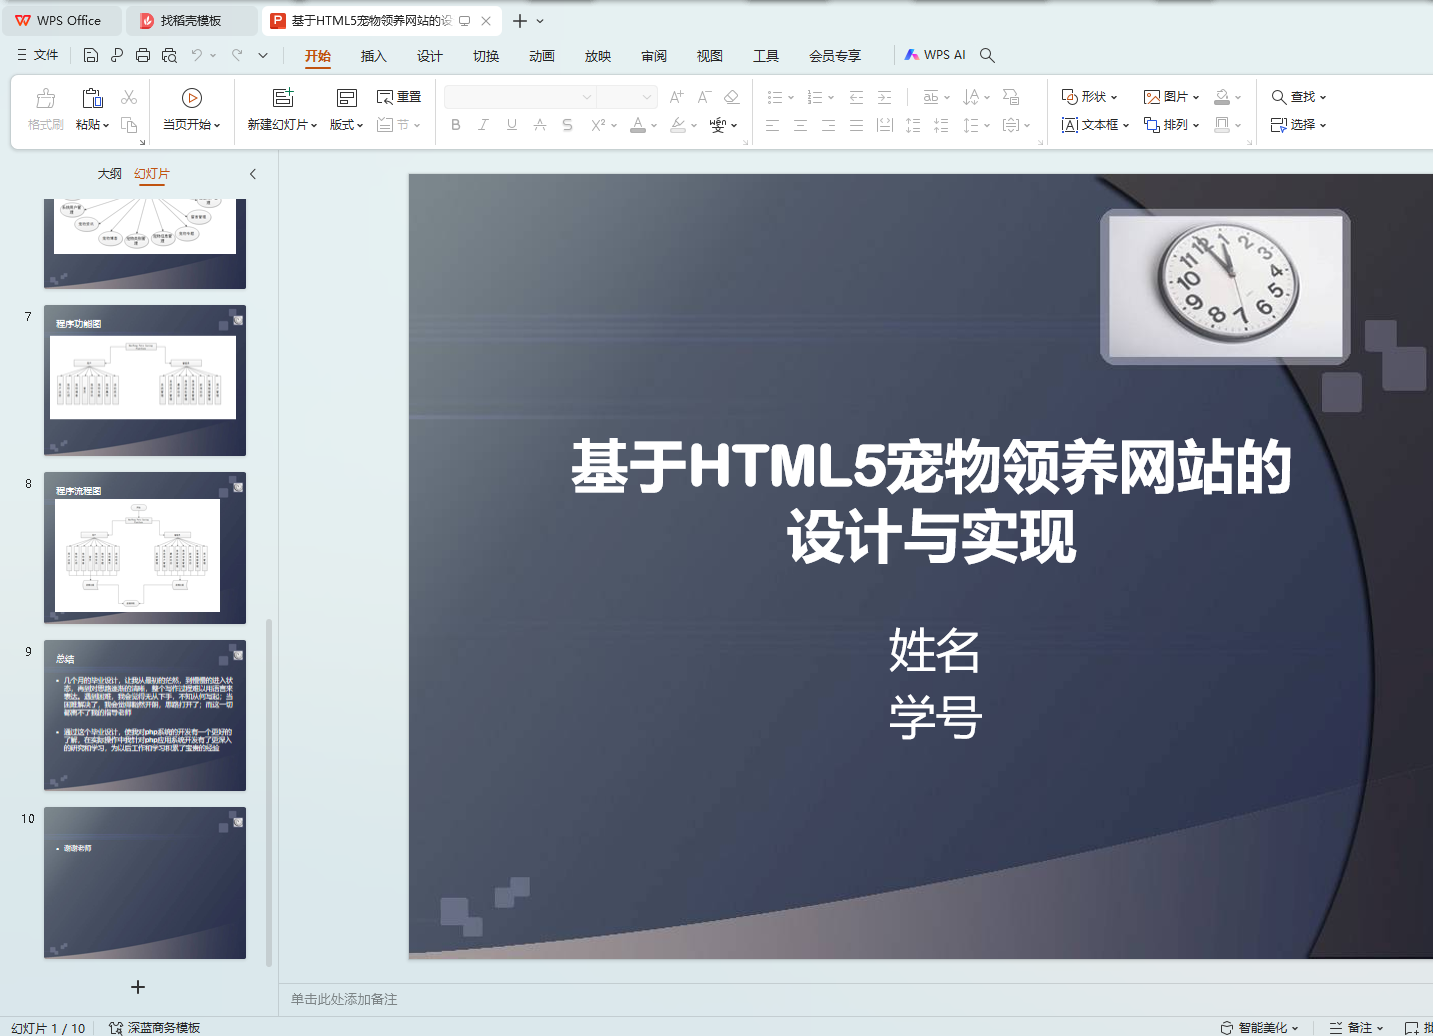Image resolution: width=1433 pixels, height=1036 pixels.
Task: Switch to the Outline pane tab
Action: coord(109,174)
